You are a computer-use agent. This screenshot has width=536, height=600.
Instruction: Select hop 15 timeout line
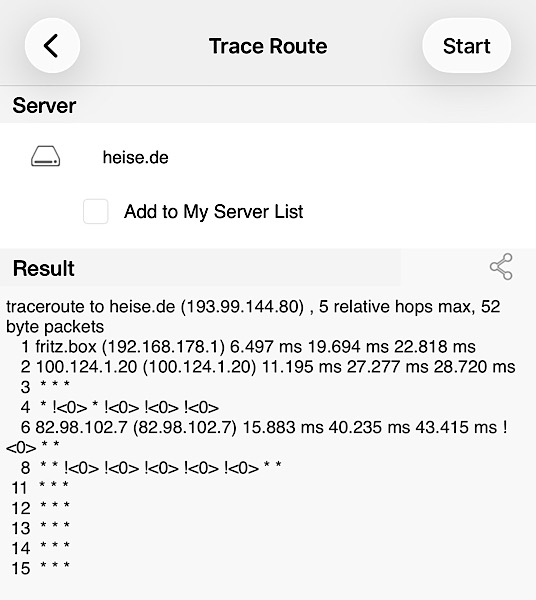coord(41,568)
